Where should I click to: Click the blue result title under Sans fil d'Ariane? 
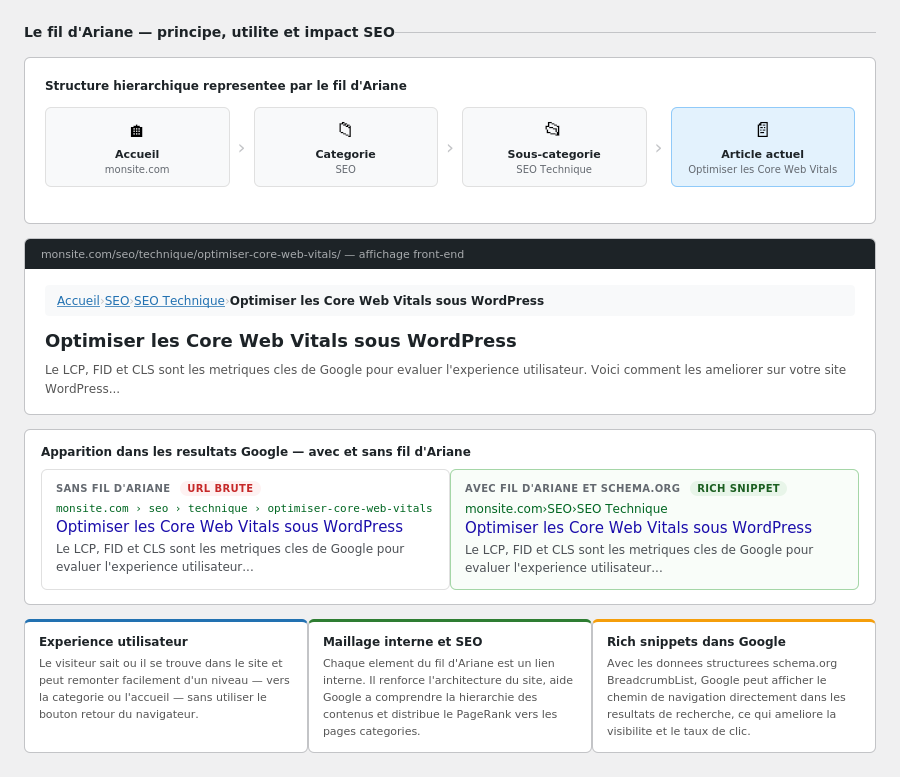point(230,526)
